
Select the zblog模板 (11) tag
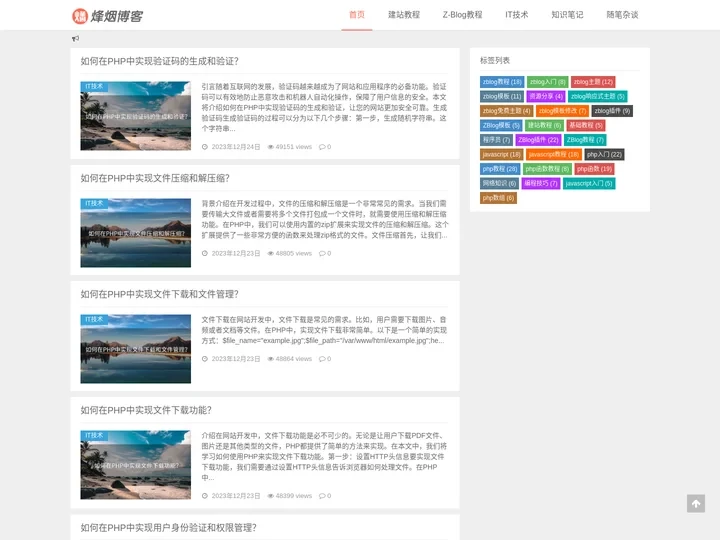pyautogui.click(x=501, y=96)
